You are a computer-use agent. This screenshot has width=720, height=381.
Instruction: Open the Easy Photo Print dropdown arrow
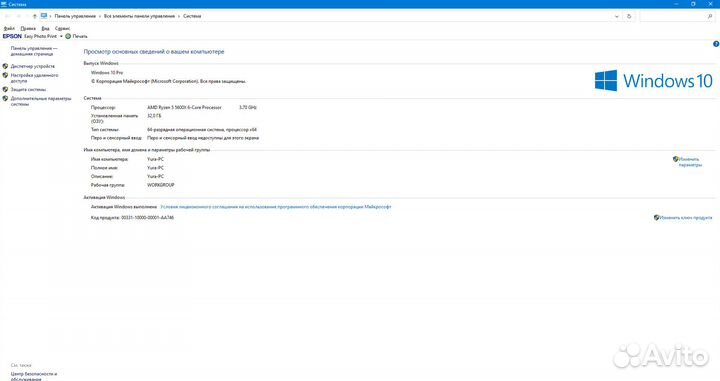point(61,36)
